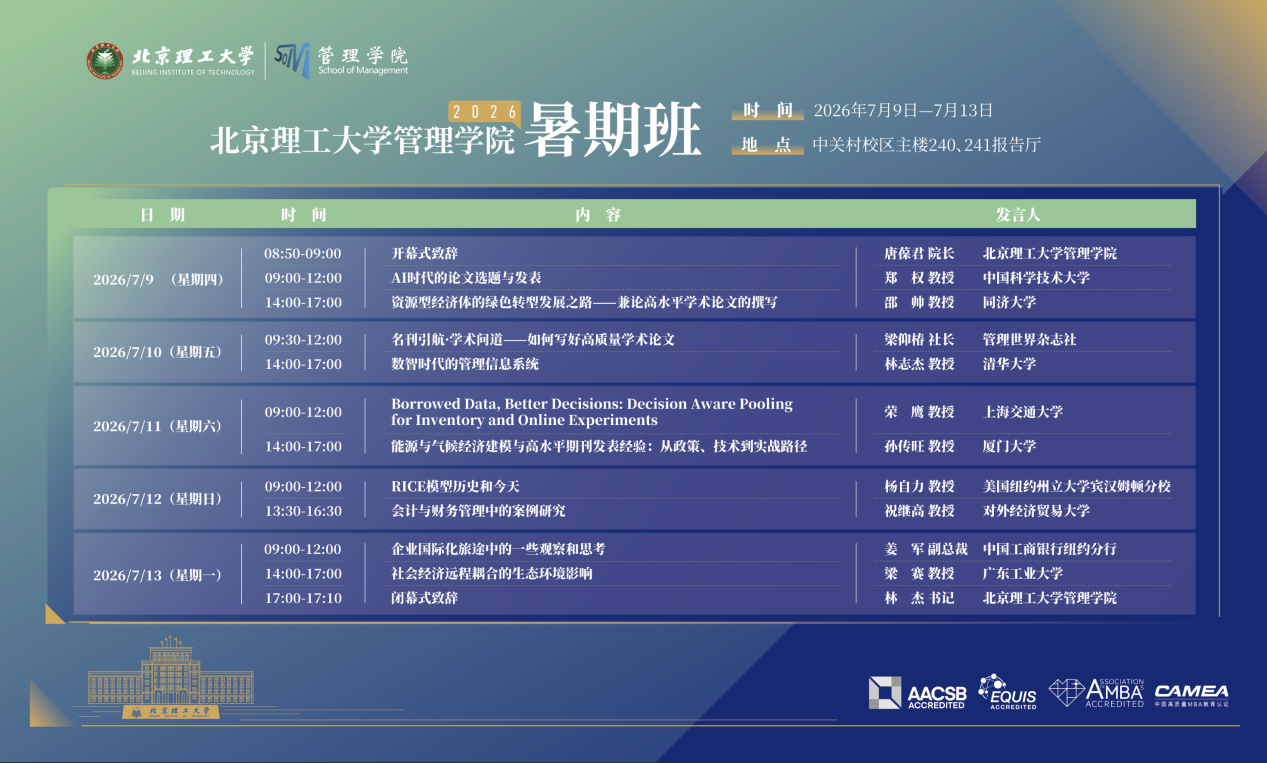The width and height of the screenshot is (1267, 763).
Task: Click affiliation 广东工业大学
Action: [x=1023, y=574]
